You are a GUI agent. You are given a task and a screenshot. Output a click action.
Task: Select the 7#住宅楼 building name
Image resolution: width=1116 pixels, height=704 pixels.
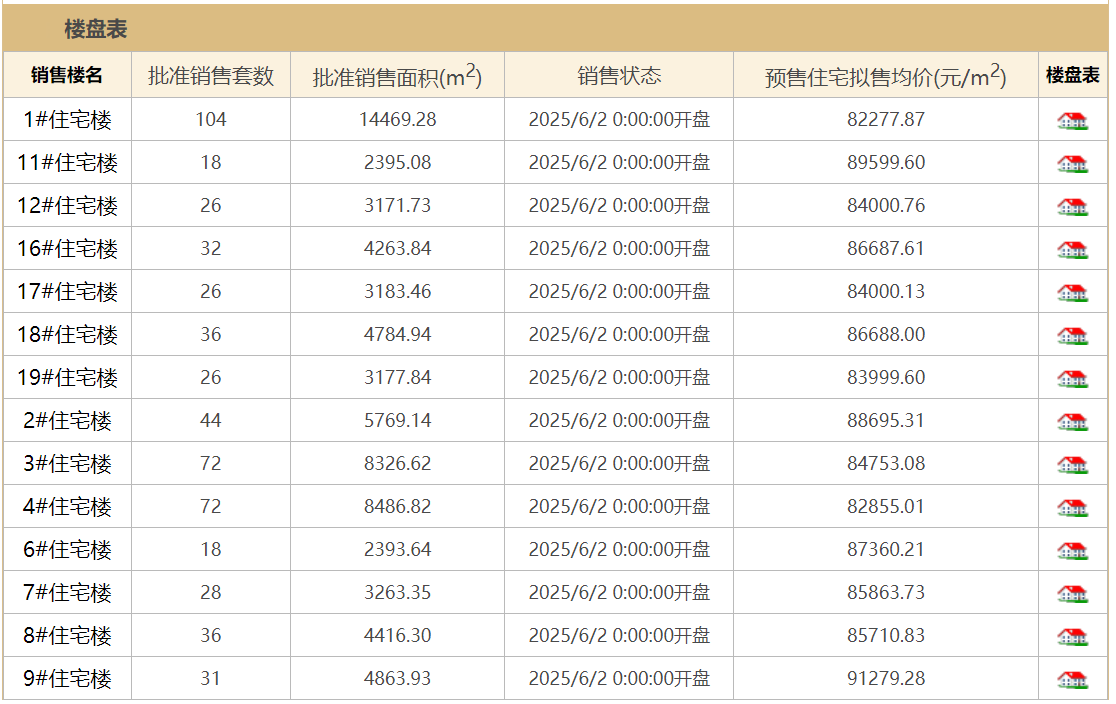67,592
